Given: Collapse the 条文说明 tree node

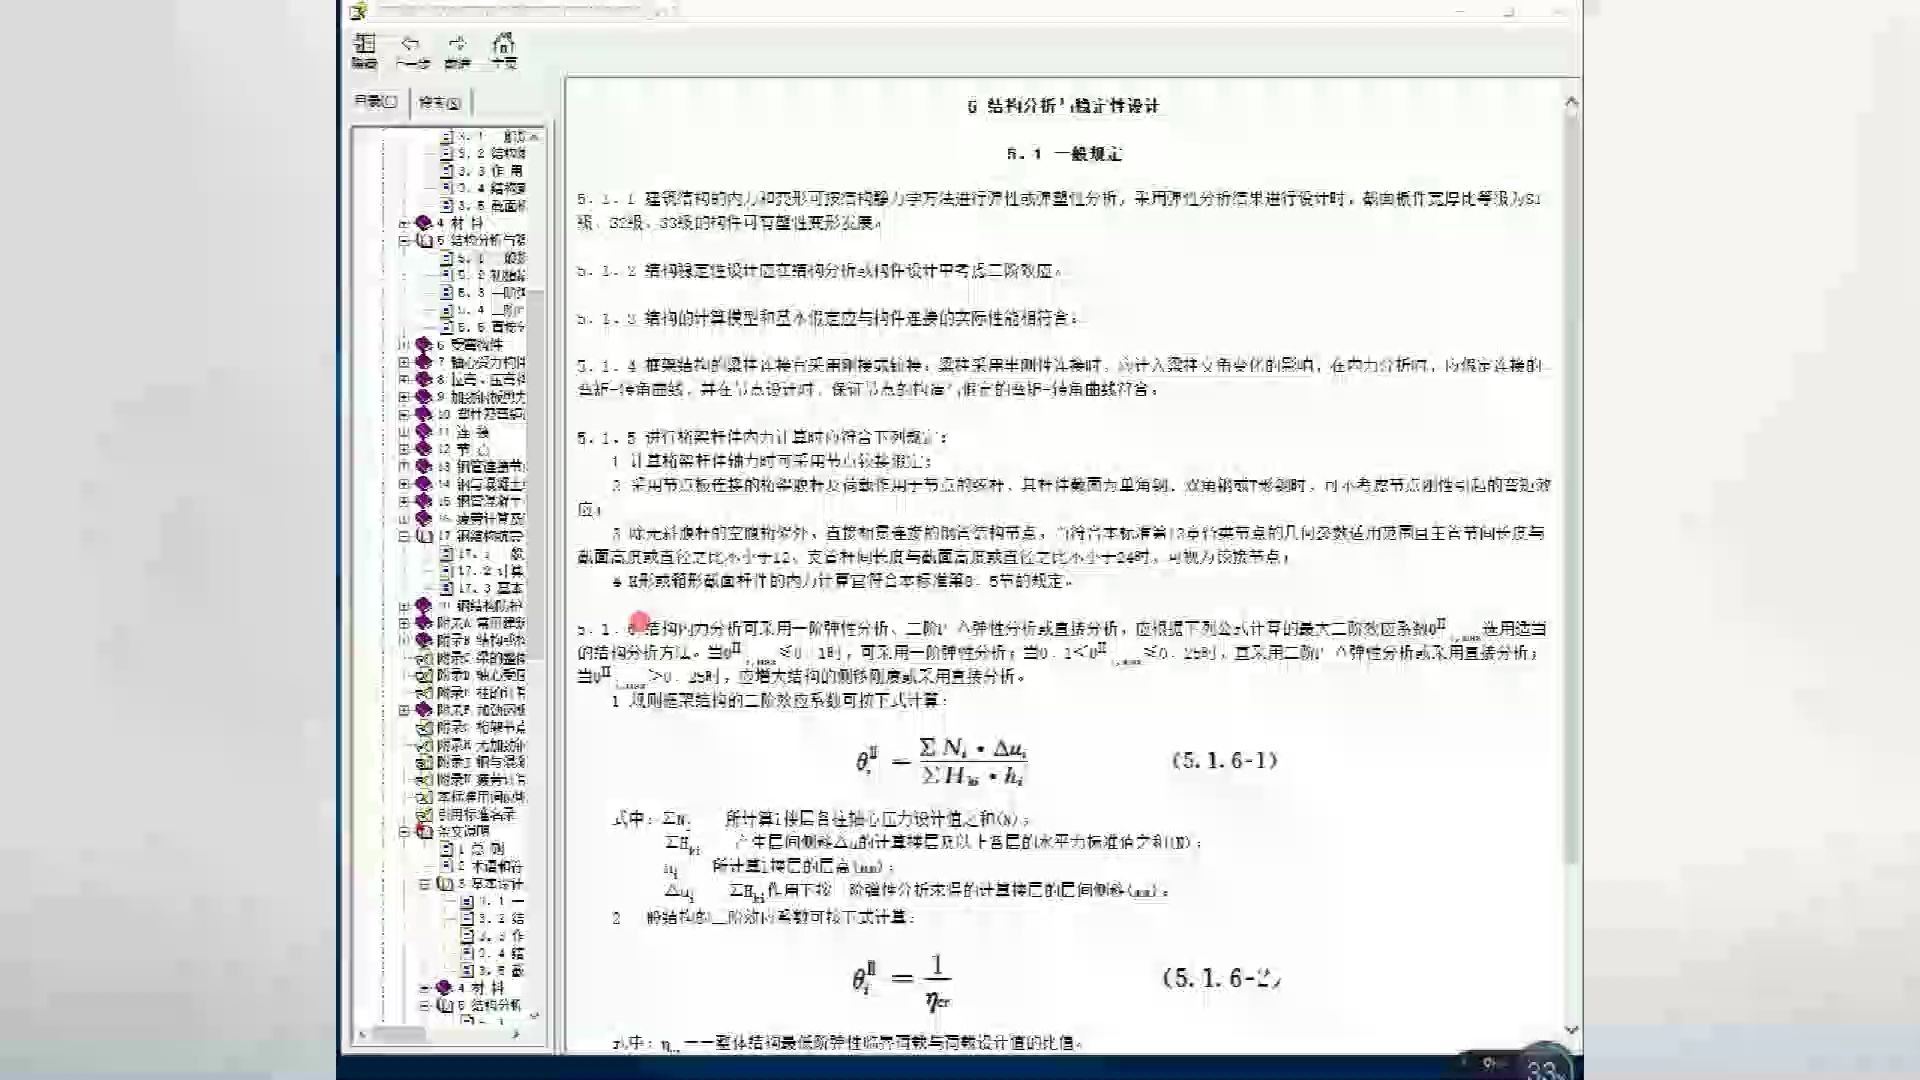Looking at the screenshot, I should click(404, 831).
